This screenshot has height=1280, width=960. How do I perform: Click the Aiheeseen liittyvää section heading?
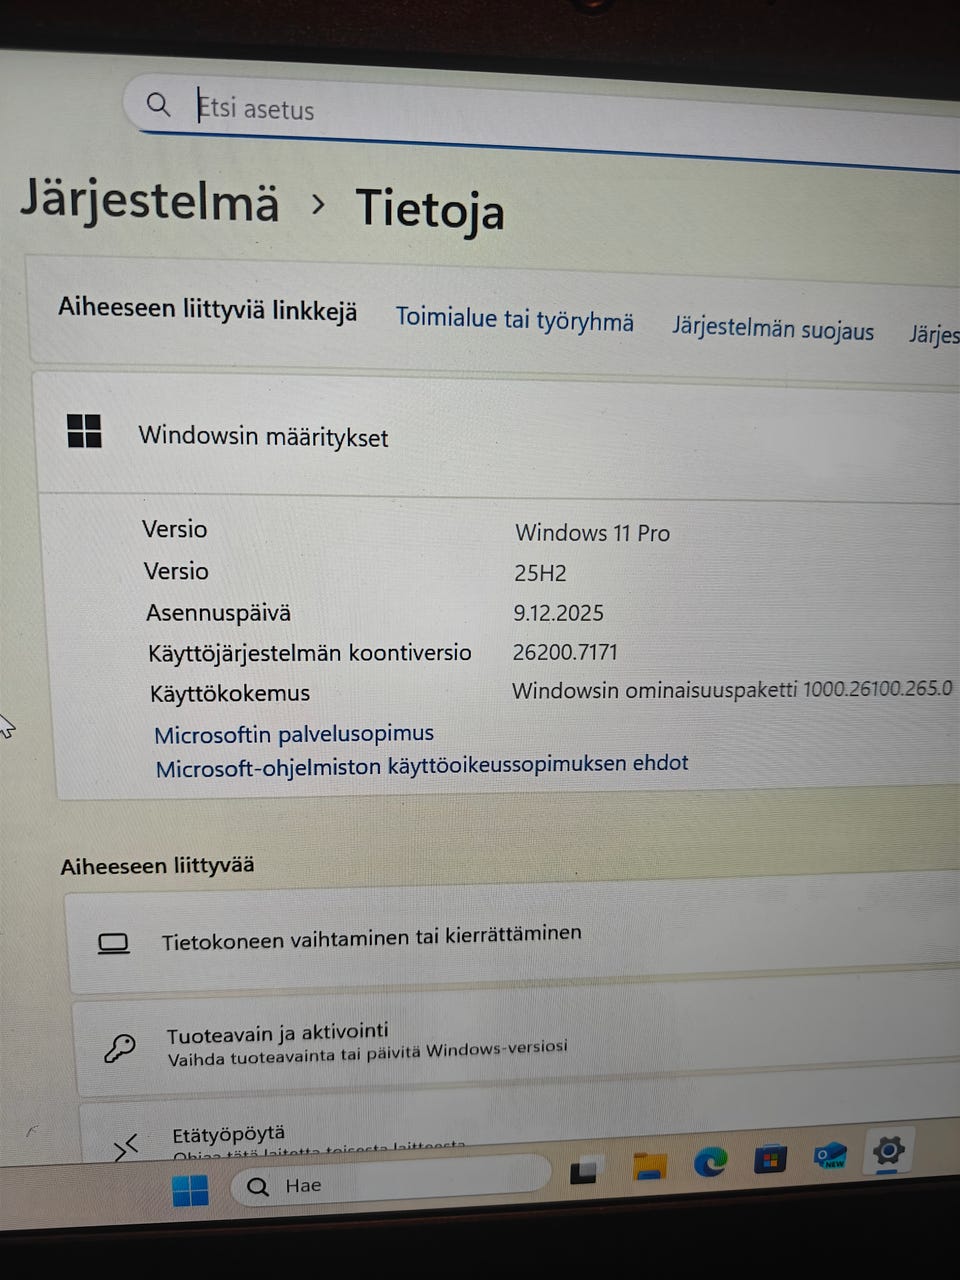point(157,865)
